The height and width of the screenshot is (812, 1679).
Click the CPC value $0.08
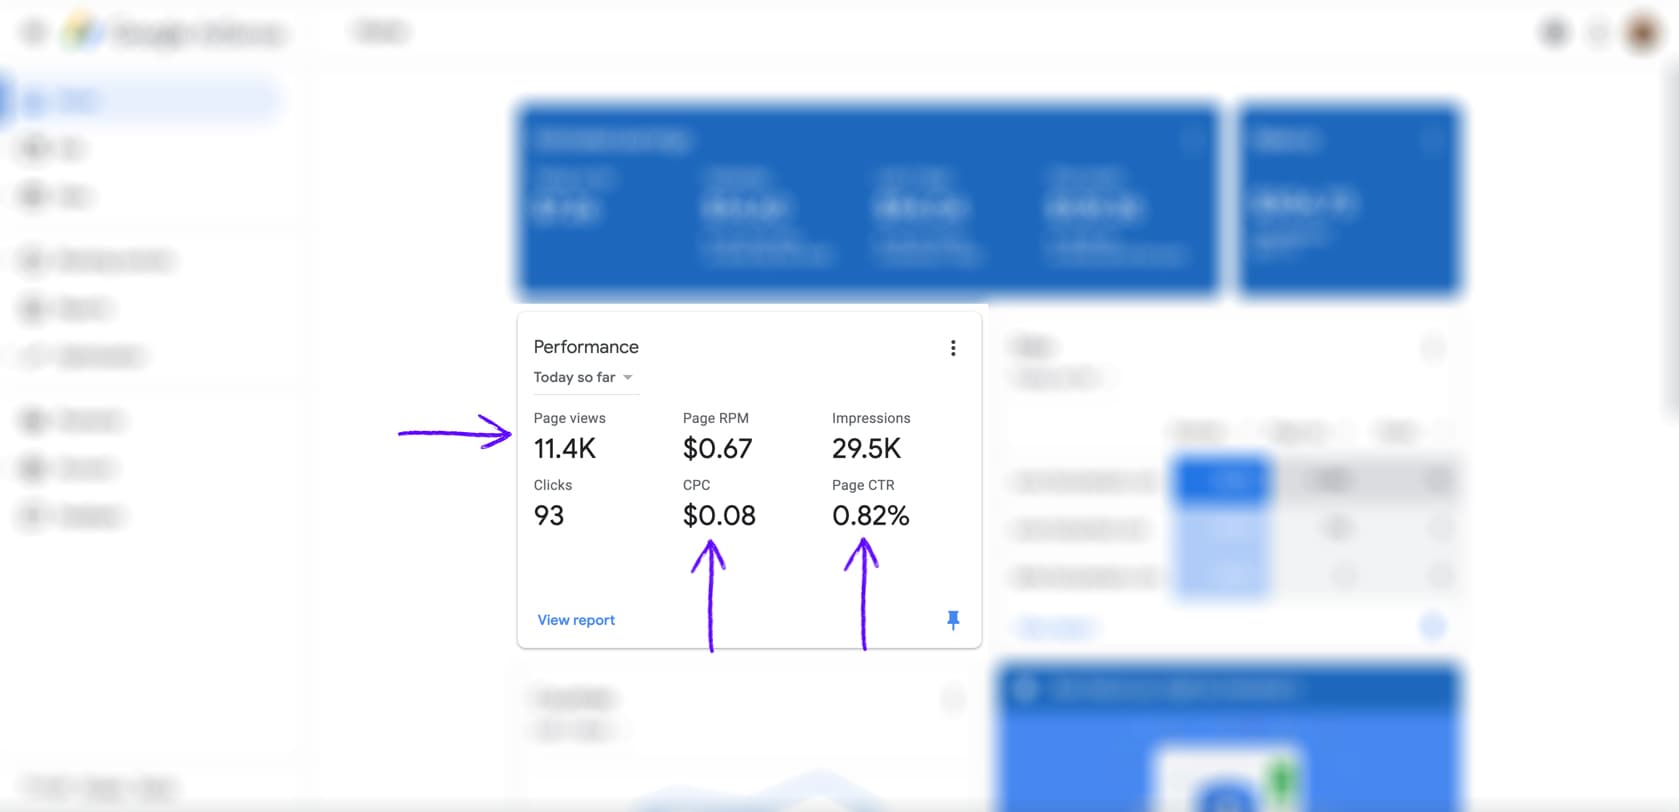(719, 516)
